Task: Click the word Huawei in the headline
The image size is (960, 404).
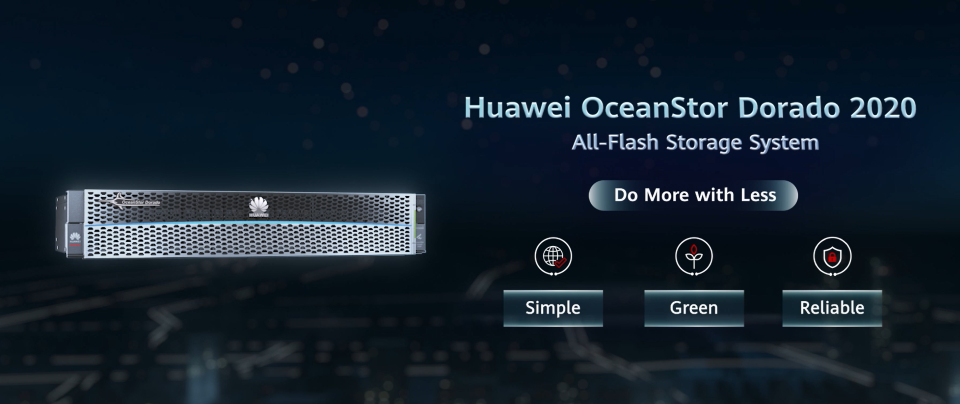Action: pos(517,108)
